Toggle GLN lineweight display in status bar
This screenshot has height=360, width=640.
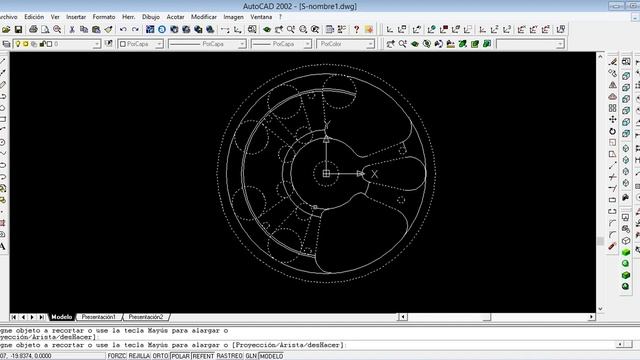(251, 356)
